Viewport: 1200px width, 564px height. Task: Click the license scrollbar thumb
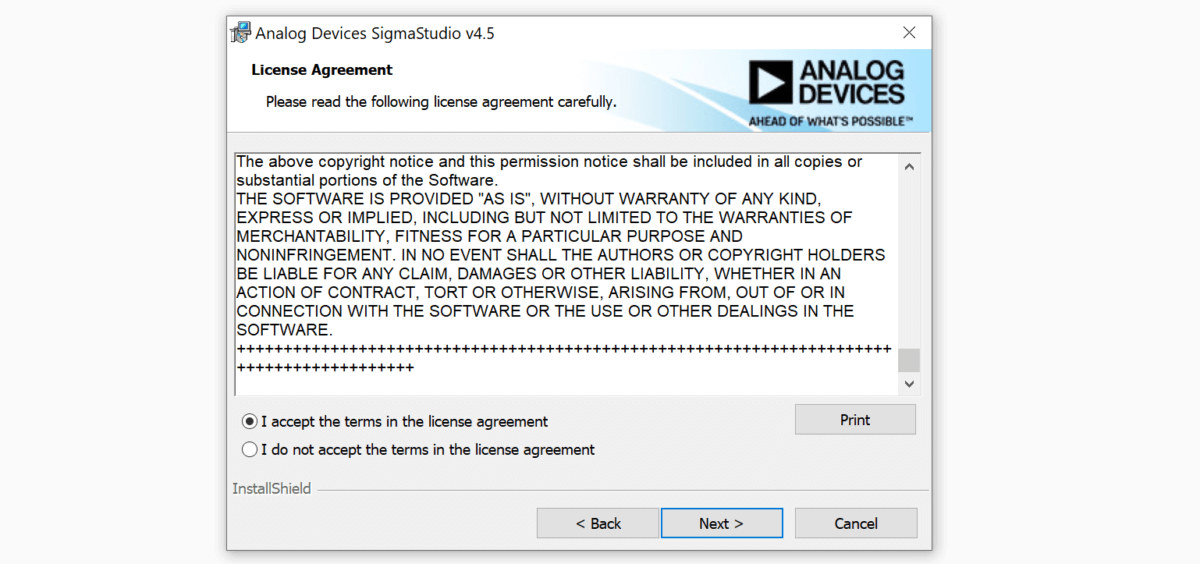point(909,360)
